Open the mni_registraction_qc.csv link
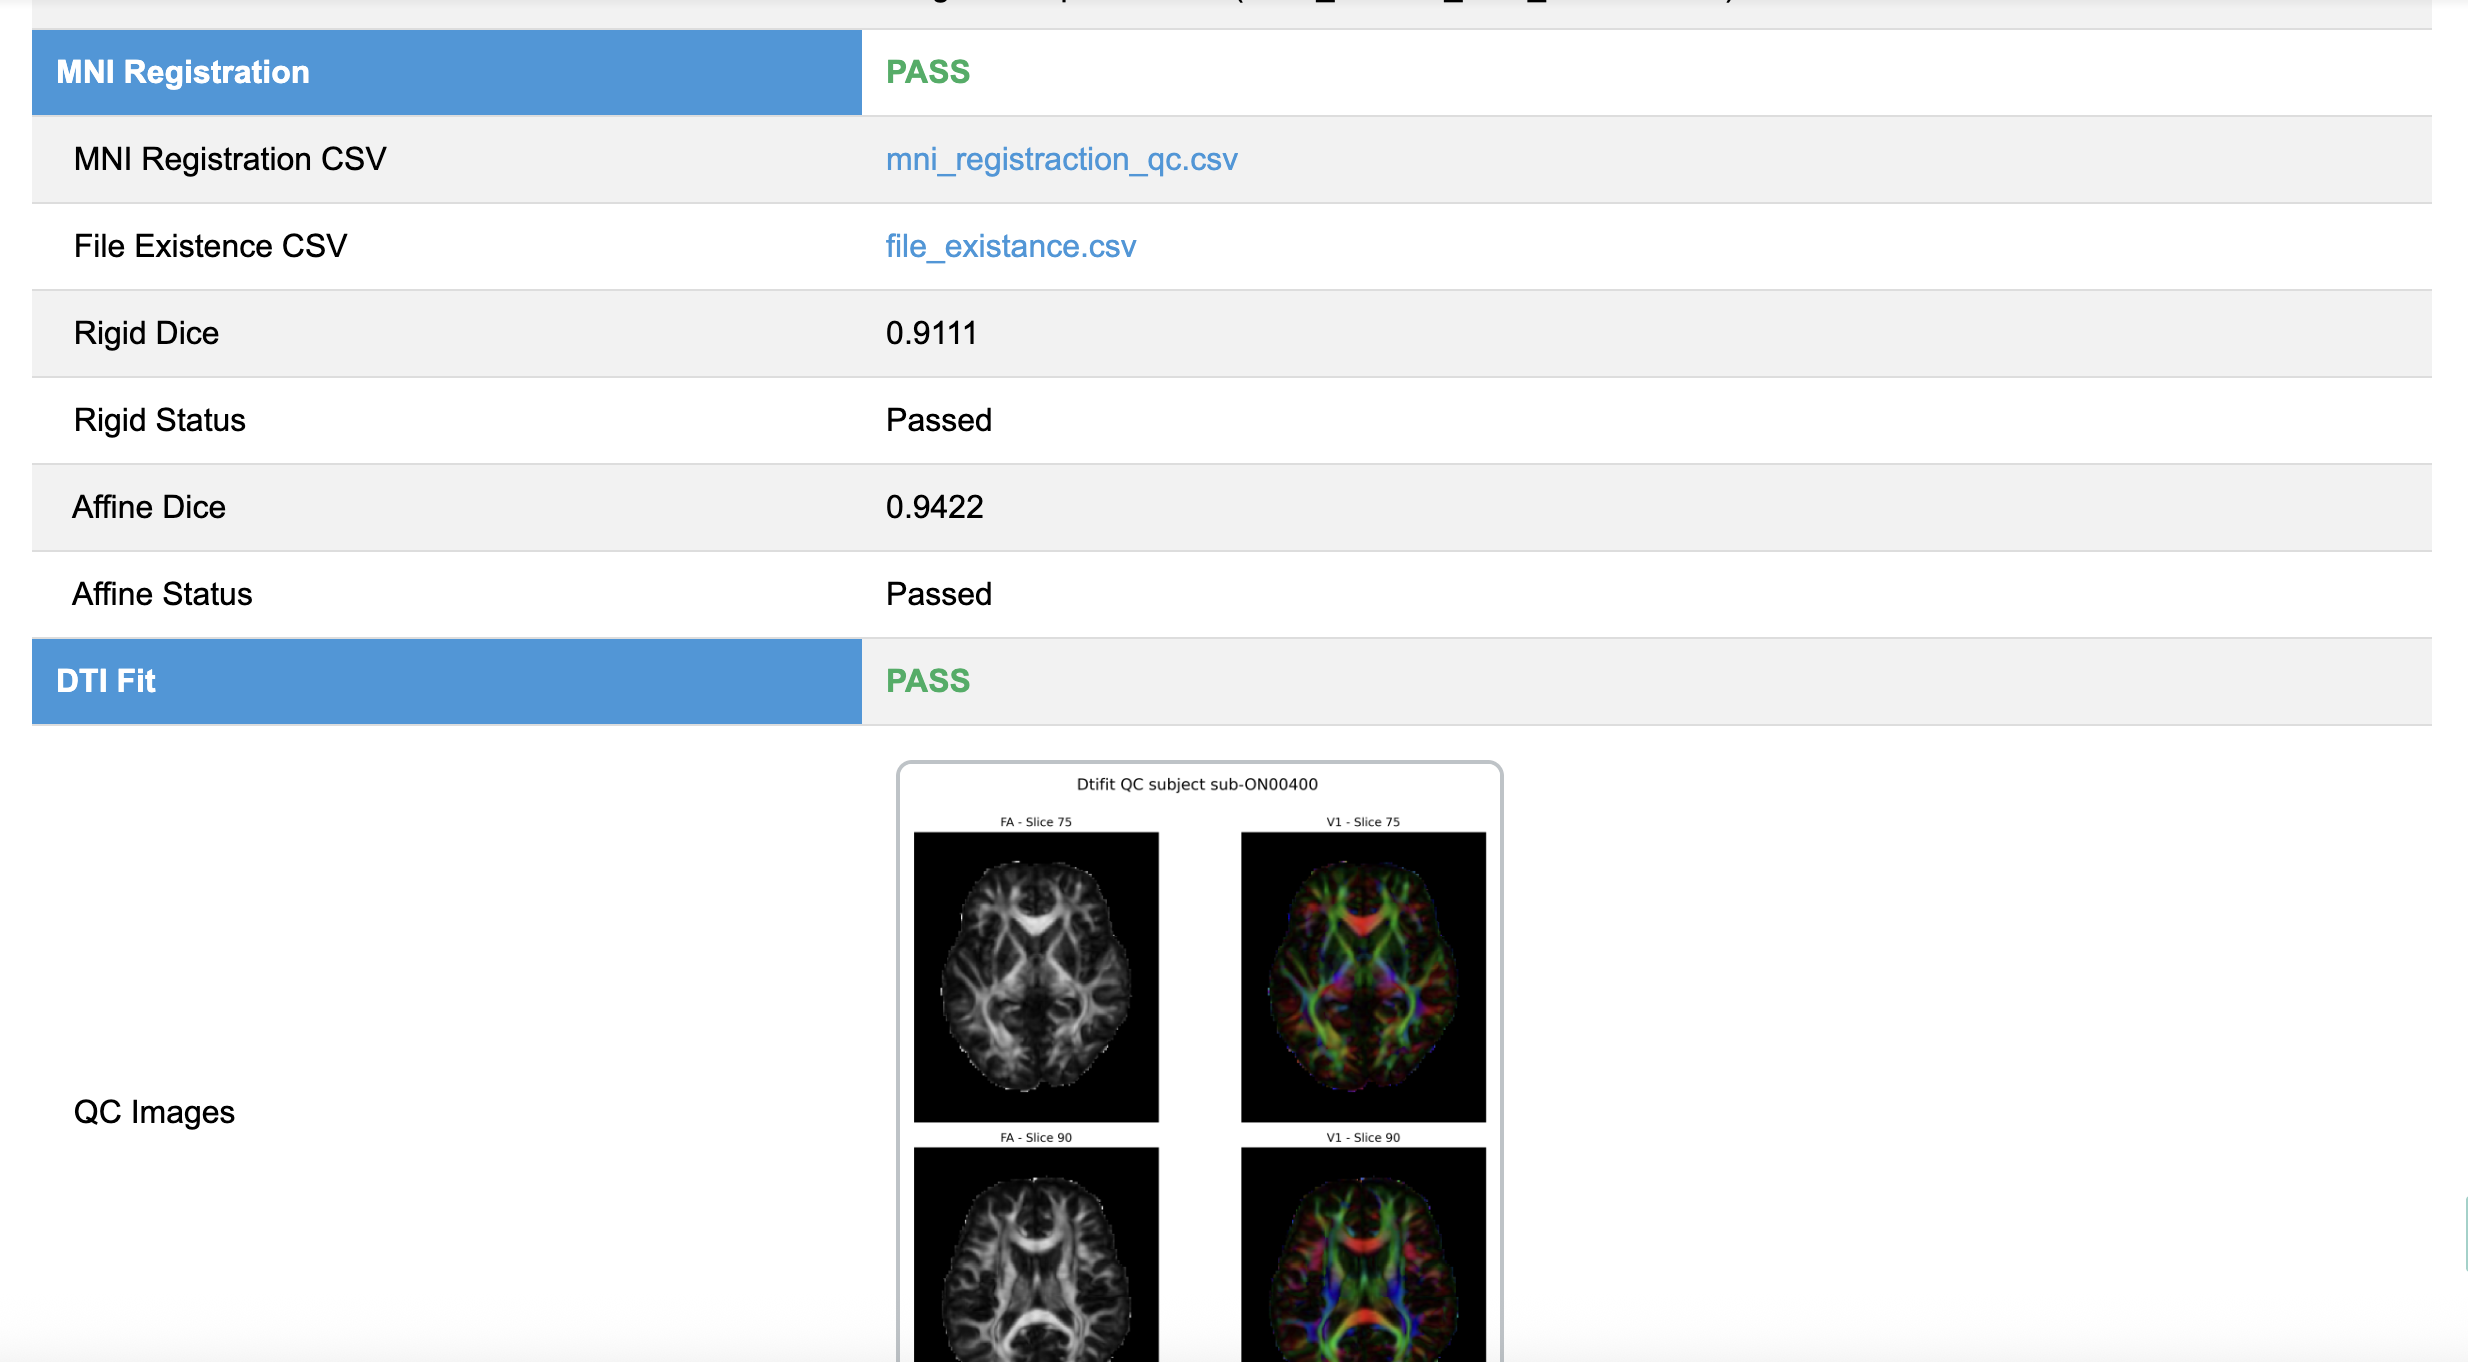 1061,159
